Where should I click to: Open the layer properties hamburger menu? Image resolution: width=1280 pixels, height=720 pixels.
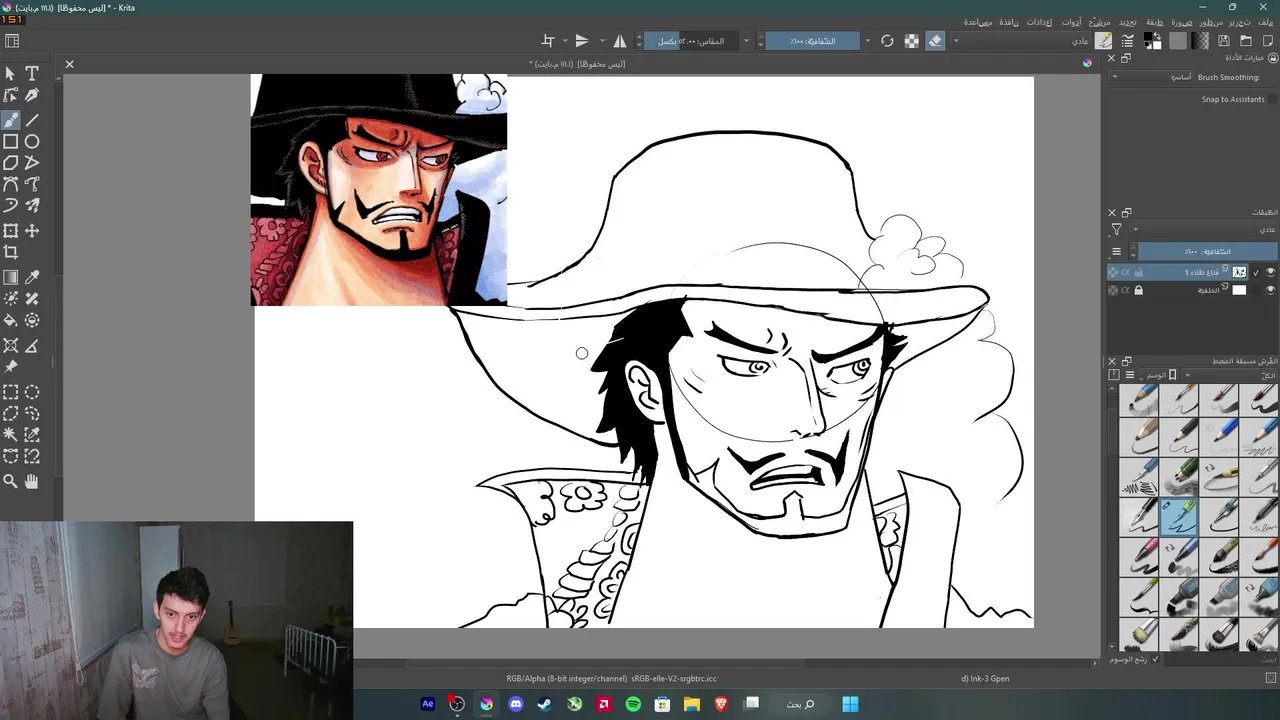click(x=1116, y=251)
